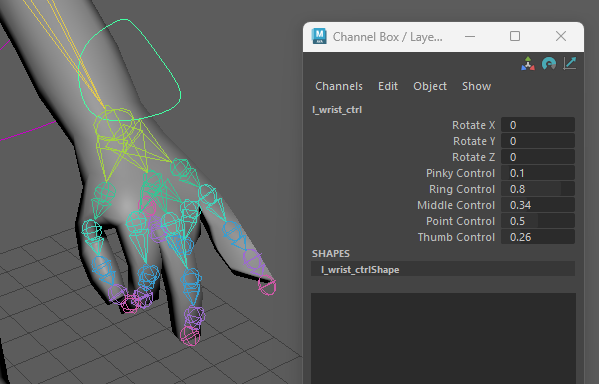Click the channel speed control icon
The image size is (599, 384).
(x=549, y=64)
